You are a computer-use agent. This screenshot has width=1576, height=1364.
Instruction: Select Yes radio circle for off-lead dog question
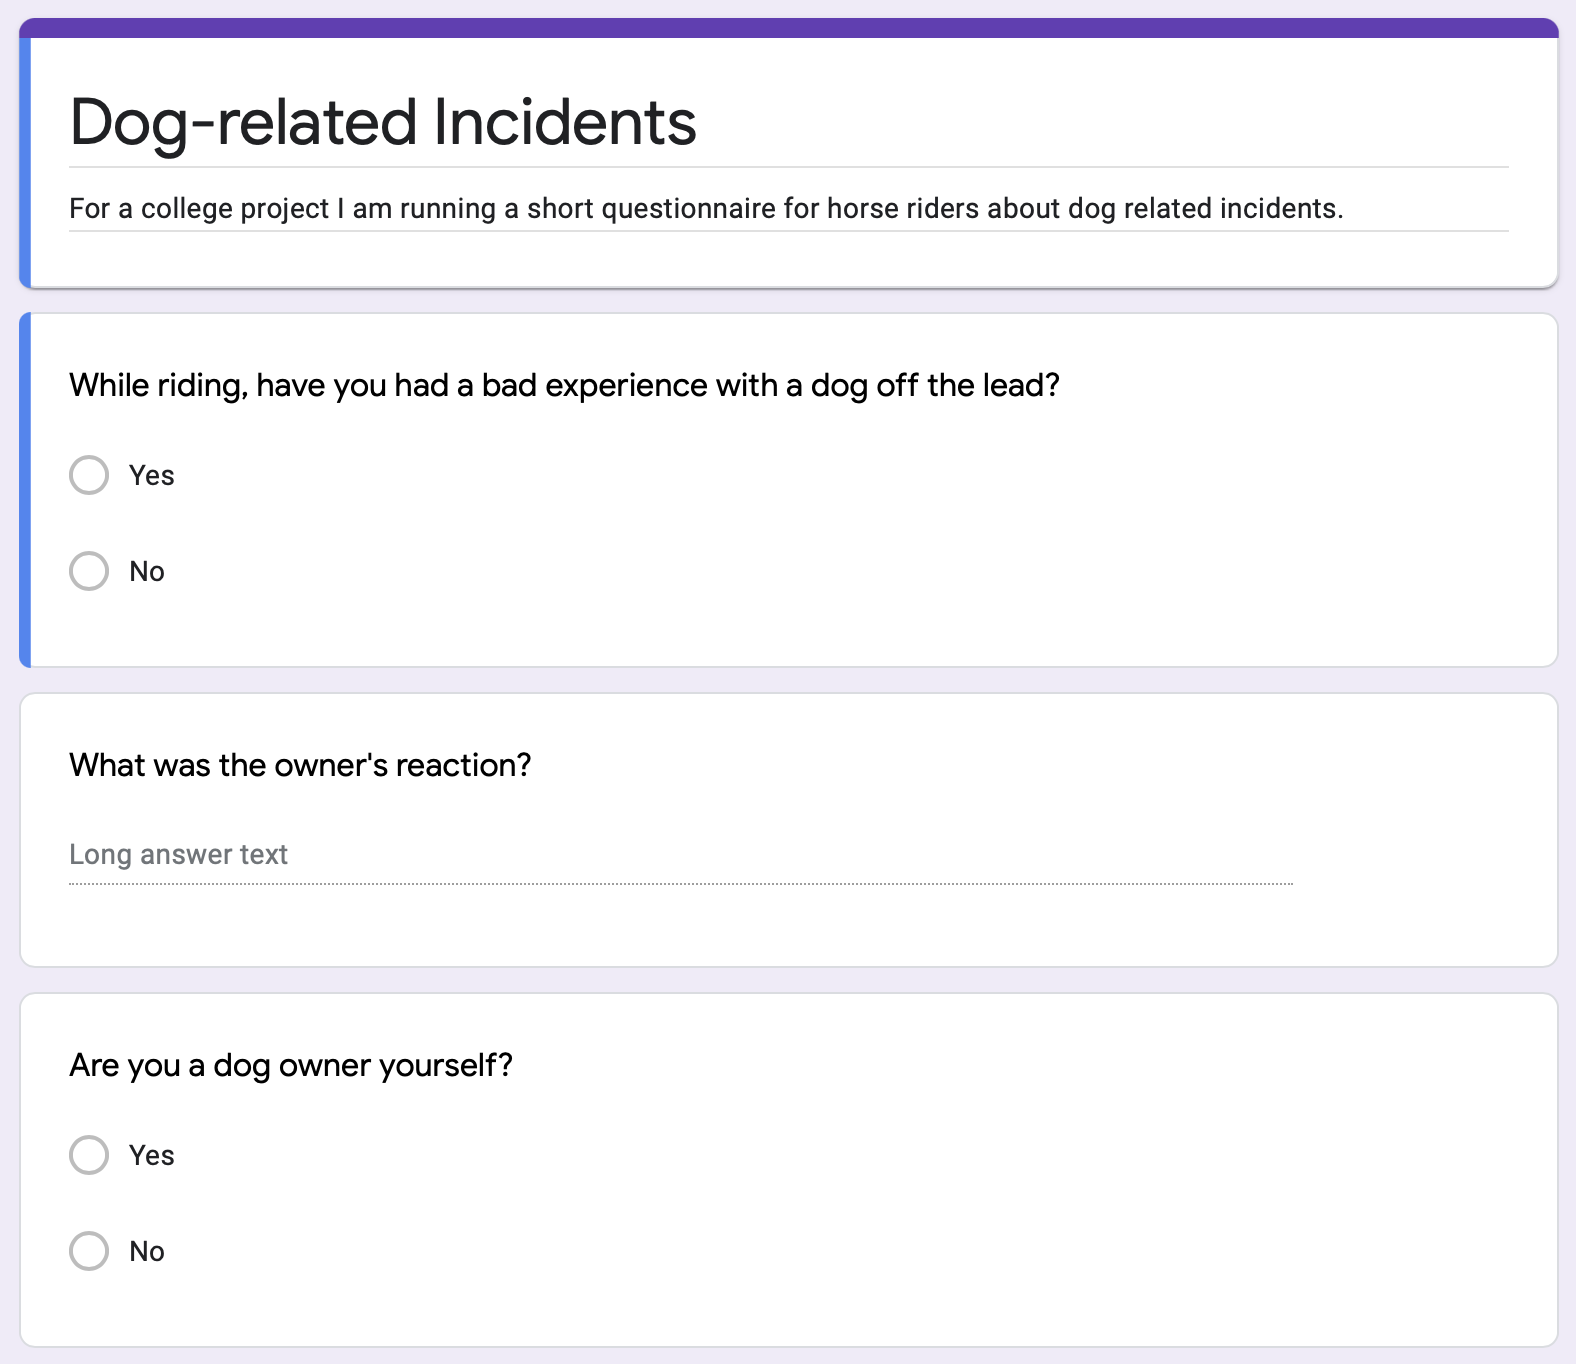click(x=89, y=475)
